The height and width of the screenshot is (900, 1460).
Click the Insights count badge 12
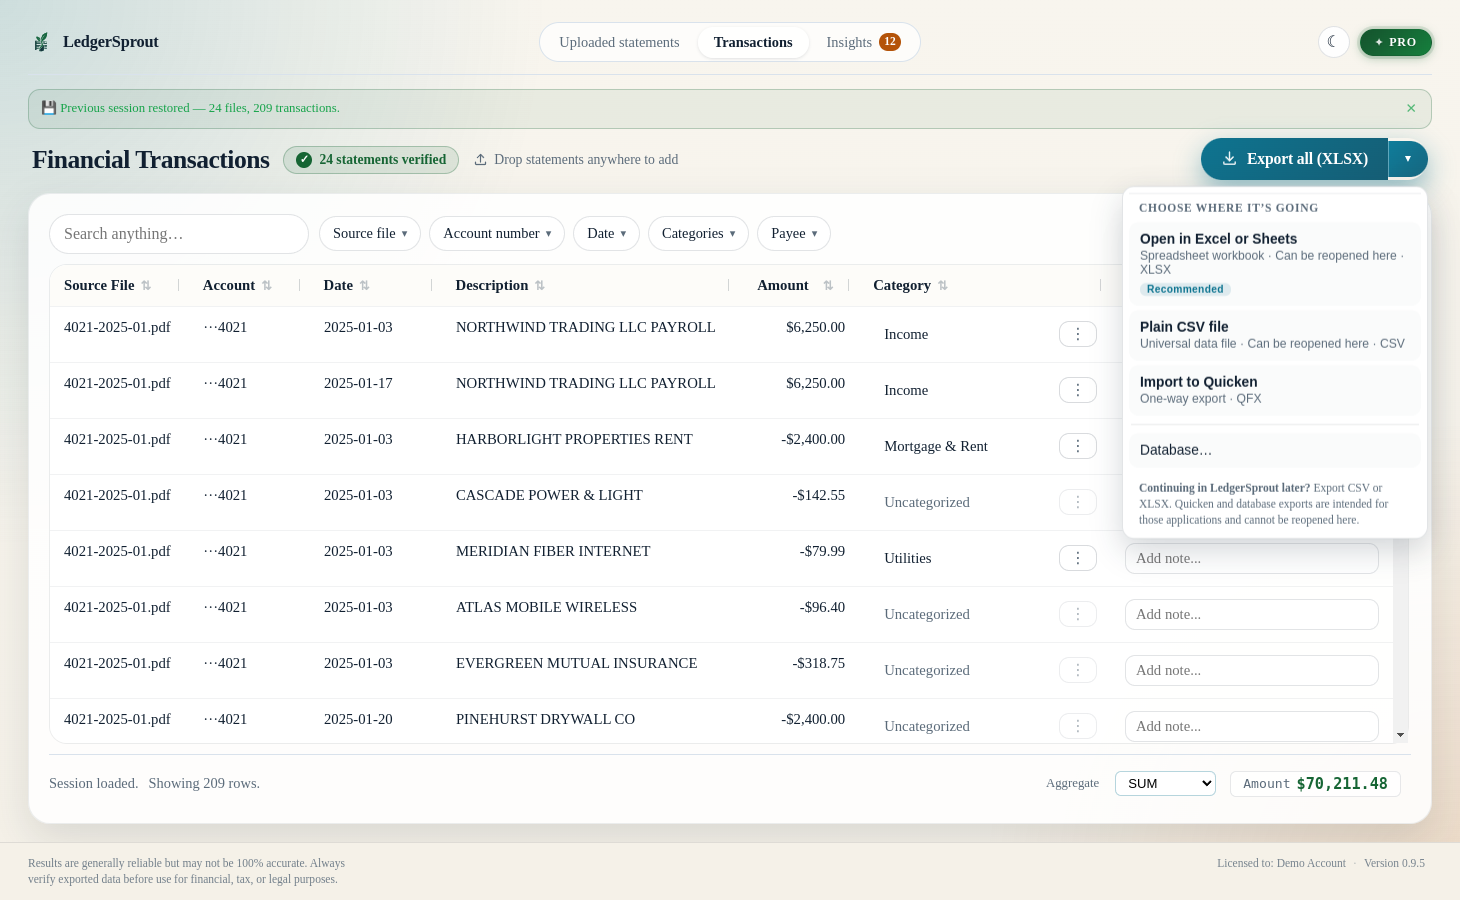890,42
